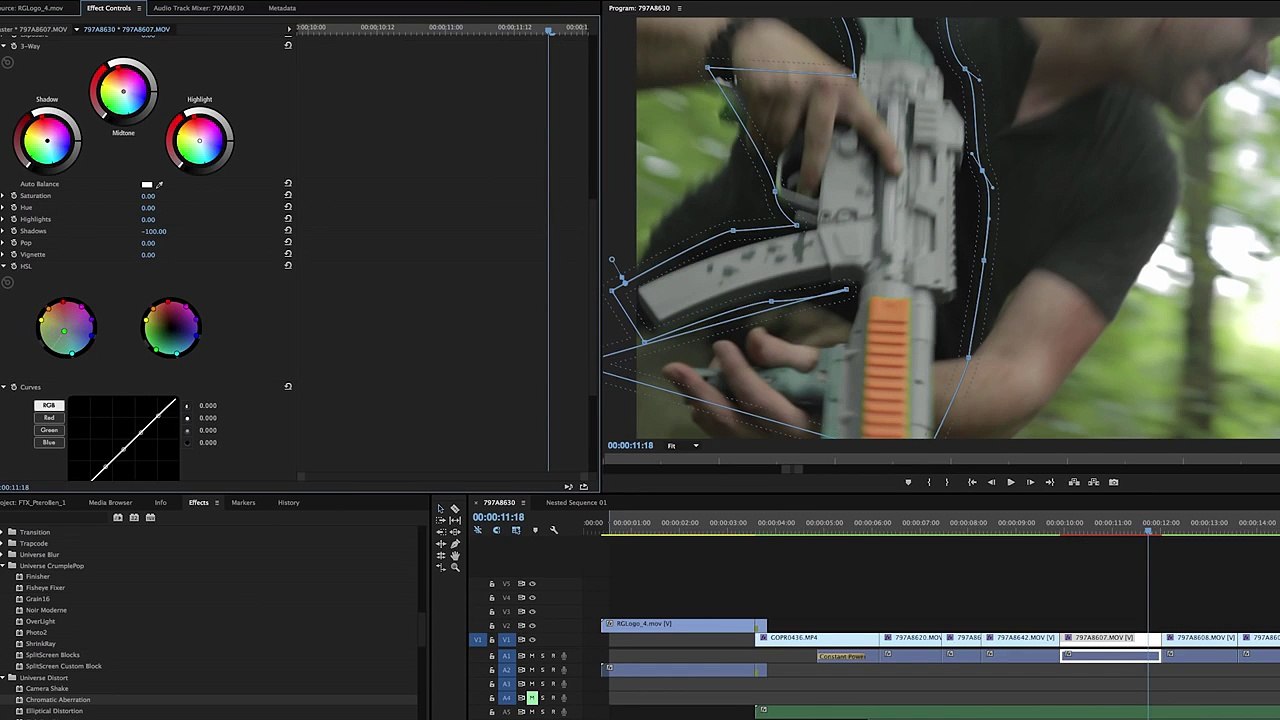Screen dimensions: 1280x720
Task: Unmute track A4 with green M
Action: (532, 697)
